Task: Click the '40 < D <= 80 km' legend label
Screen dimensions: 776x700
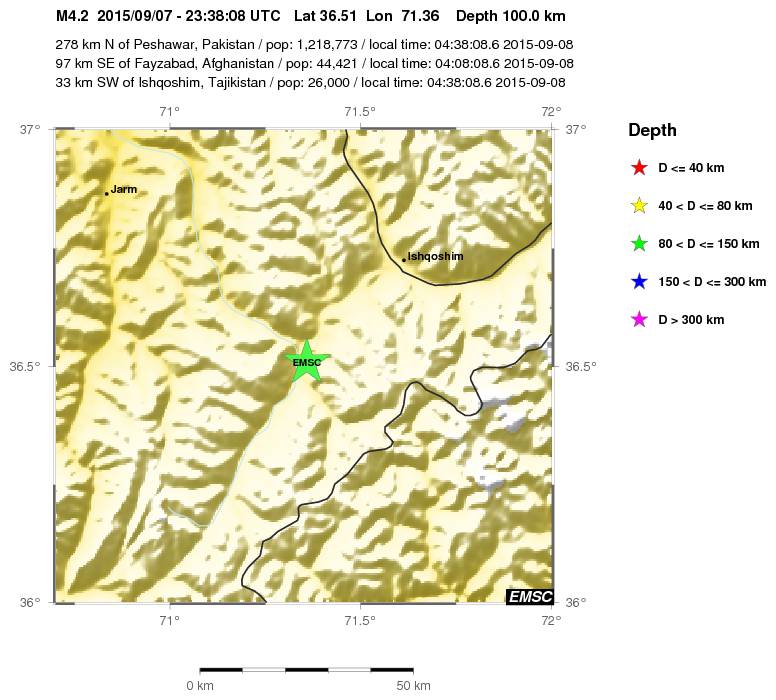Action: click(705, 206)
